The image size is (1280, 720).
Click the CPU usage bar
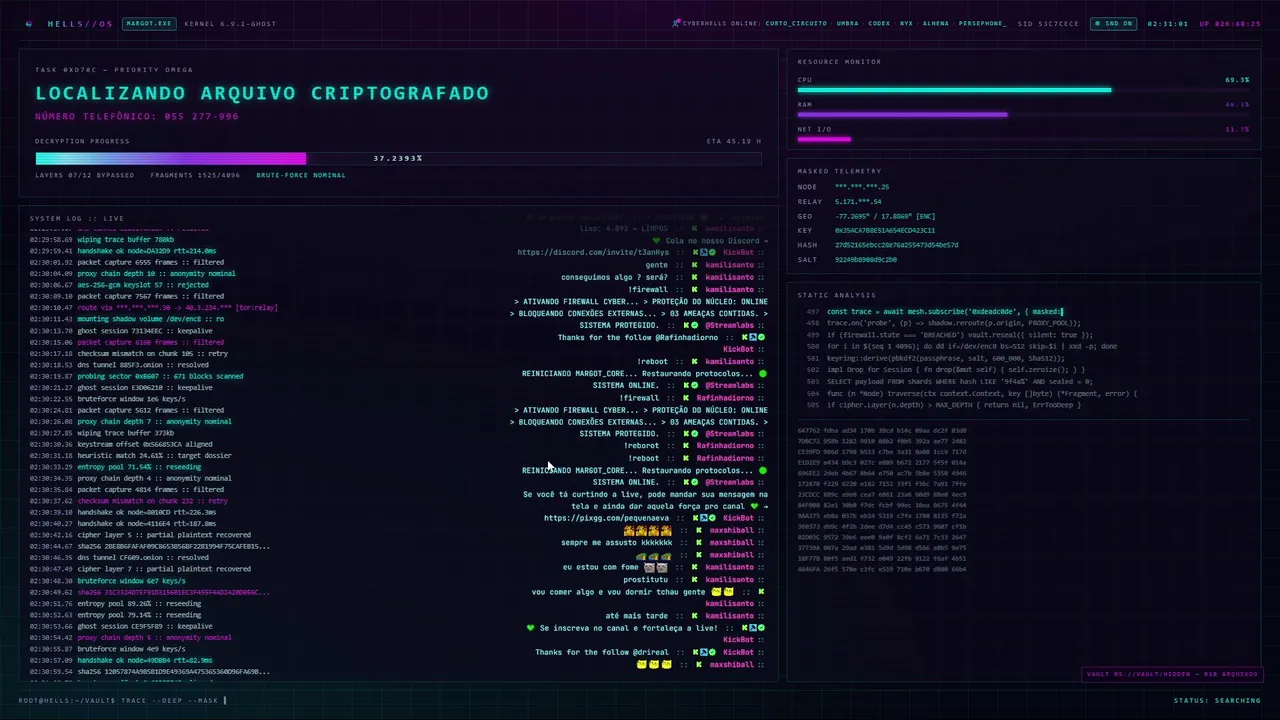point(1023,90)
